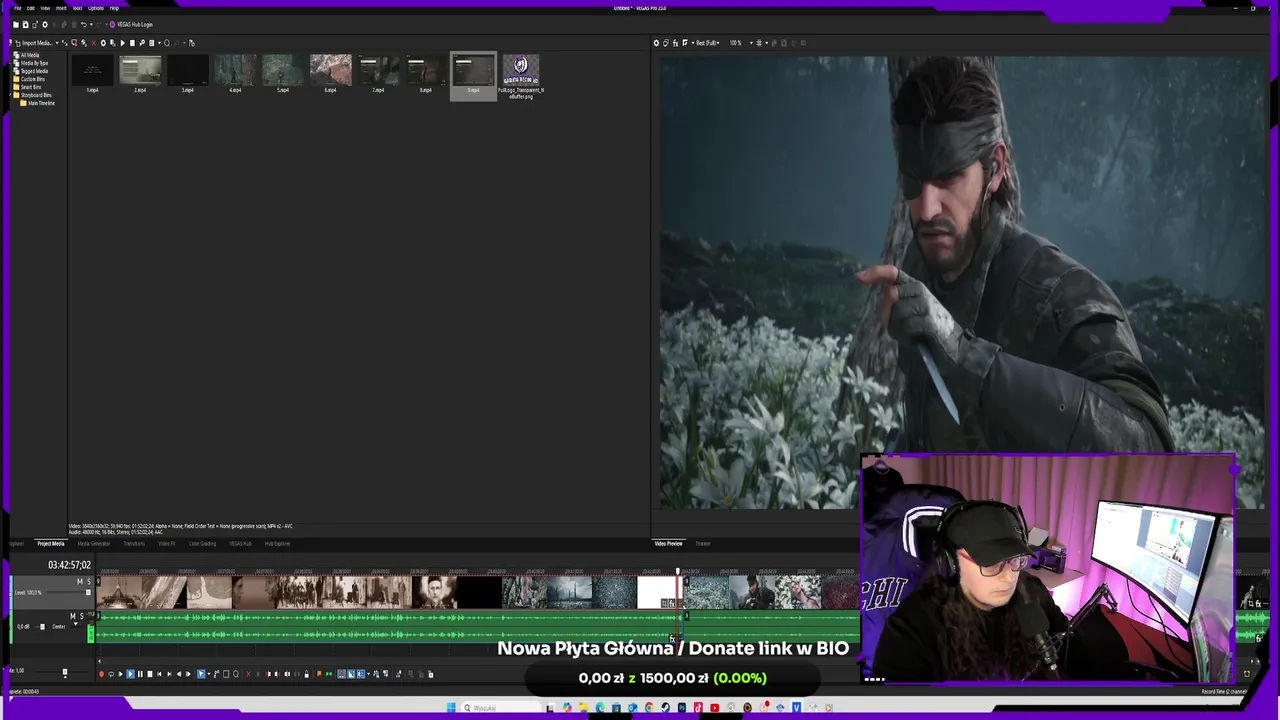Select the 6.mp4 media thumbnail

330,71
